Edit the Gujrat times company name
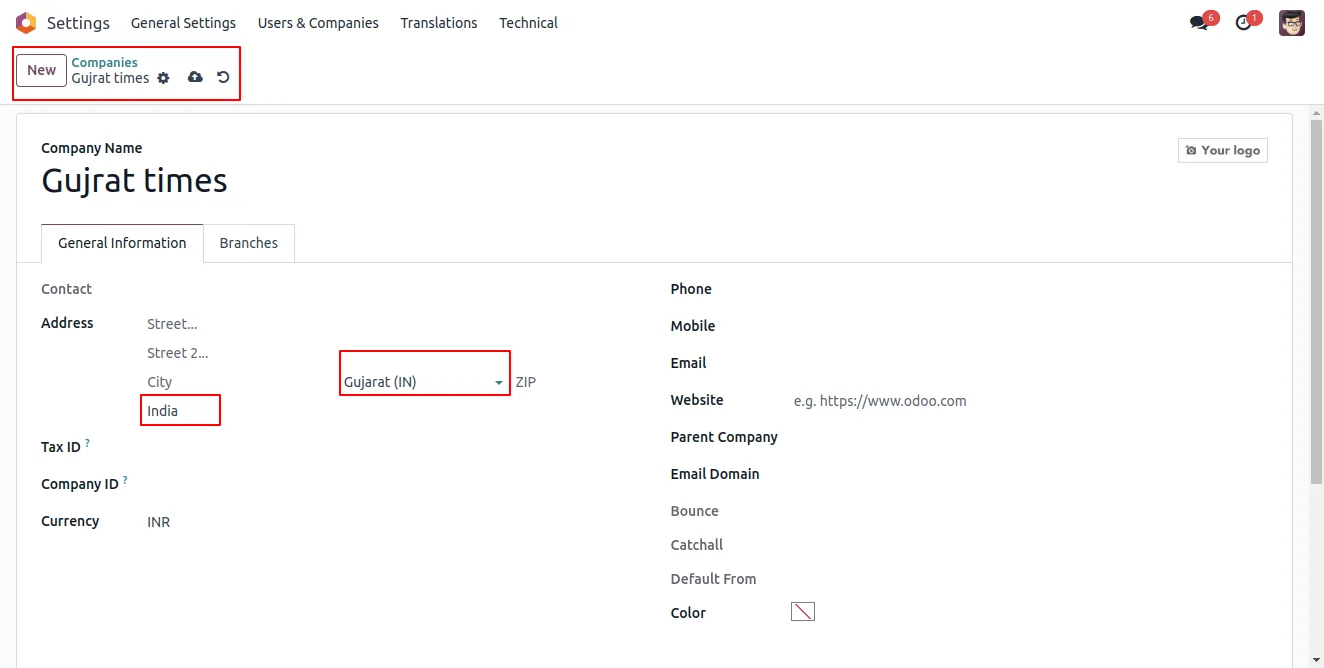 tap(134, 181)
